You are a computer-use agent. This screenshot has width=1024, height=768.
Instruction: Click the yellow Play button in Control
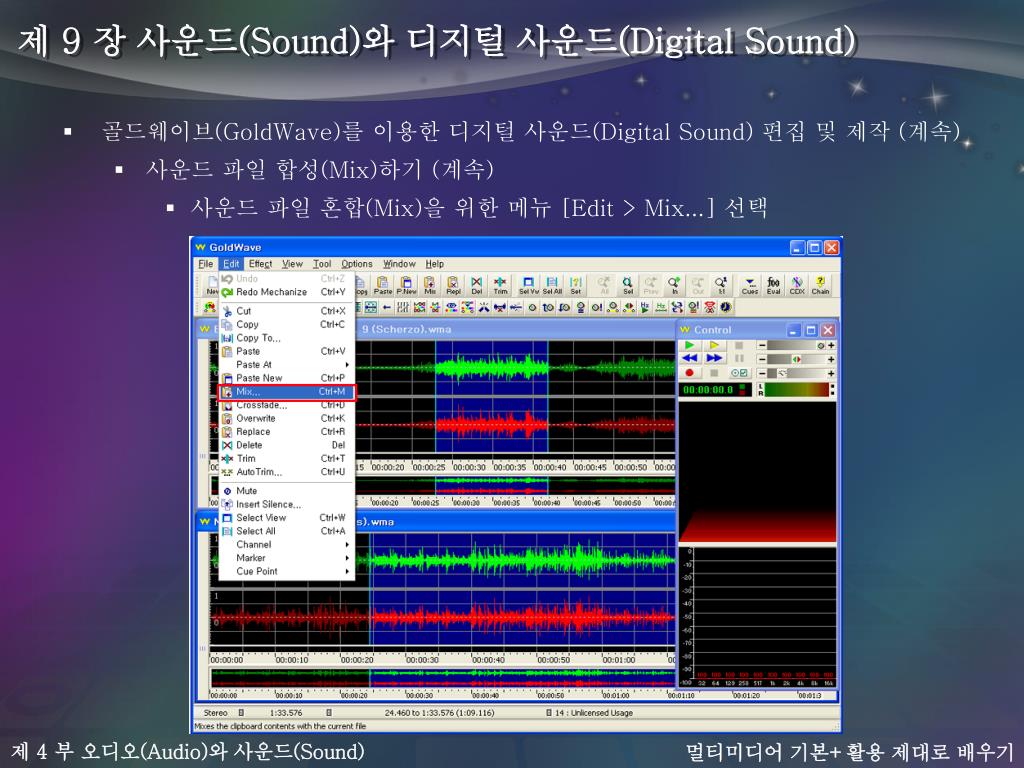click(714, 345)
